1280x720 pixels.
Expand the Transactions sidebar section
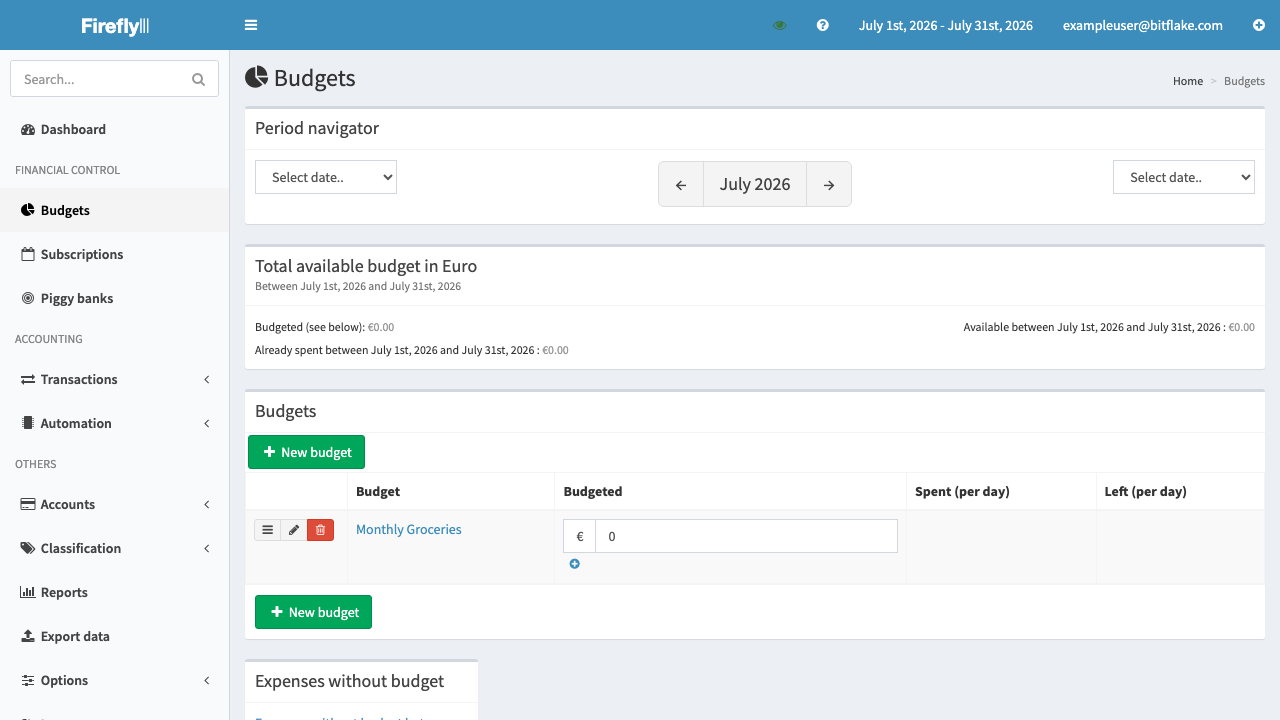(115, 379)
